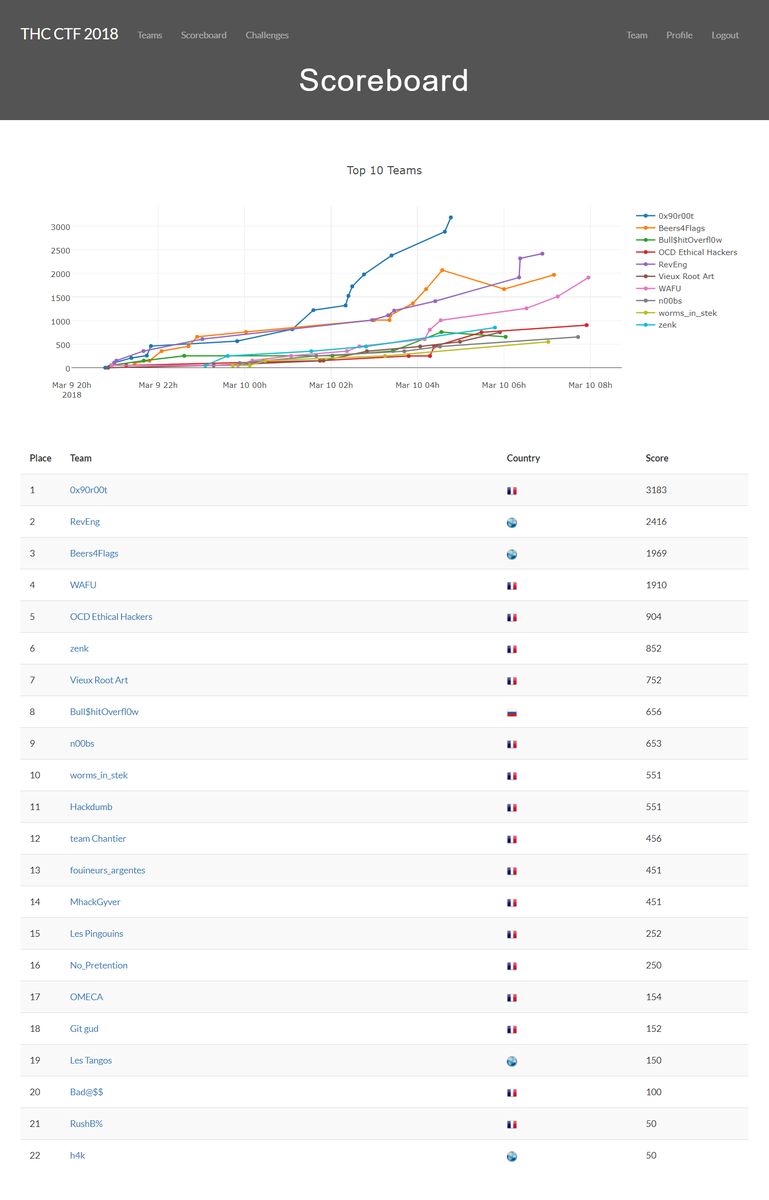Open fouineurs_argentes team link
Viewport: 769px width, 1200px height.
pos(108,870)
